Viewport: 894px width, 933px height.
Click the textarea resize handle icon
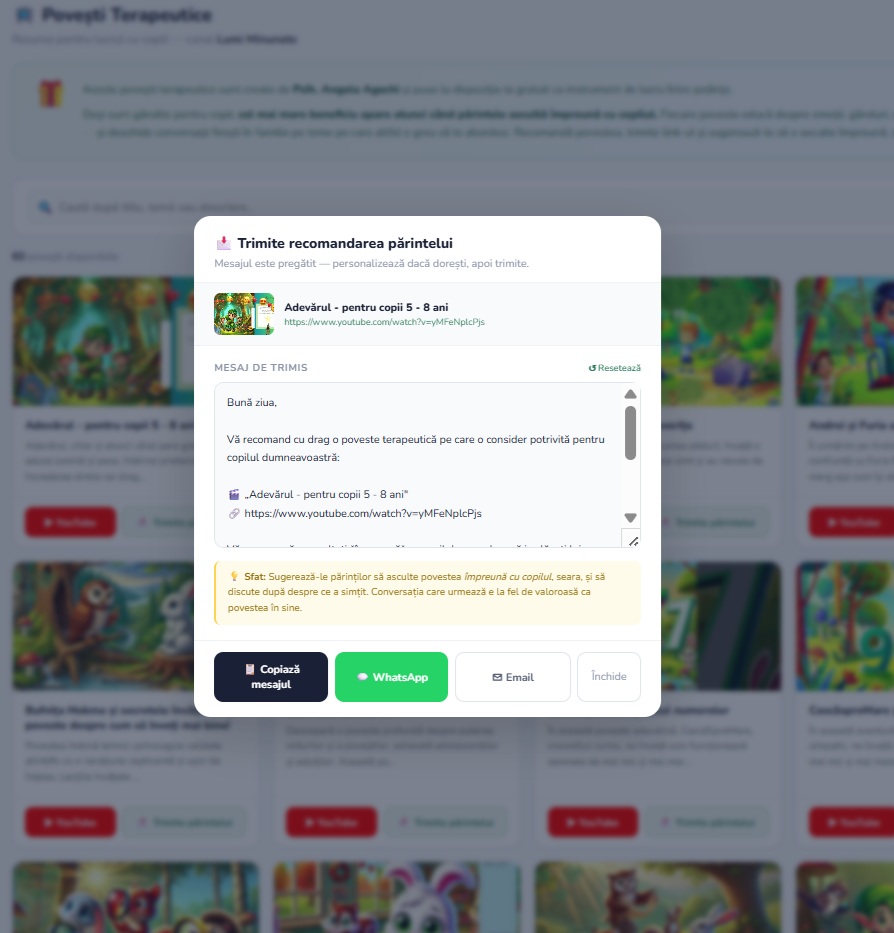point(632,538)
